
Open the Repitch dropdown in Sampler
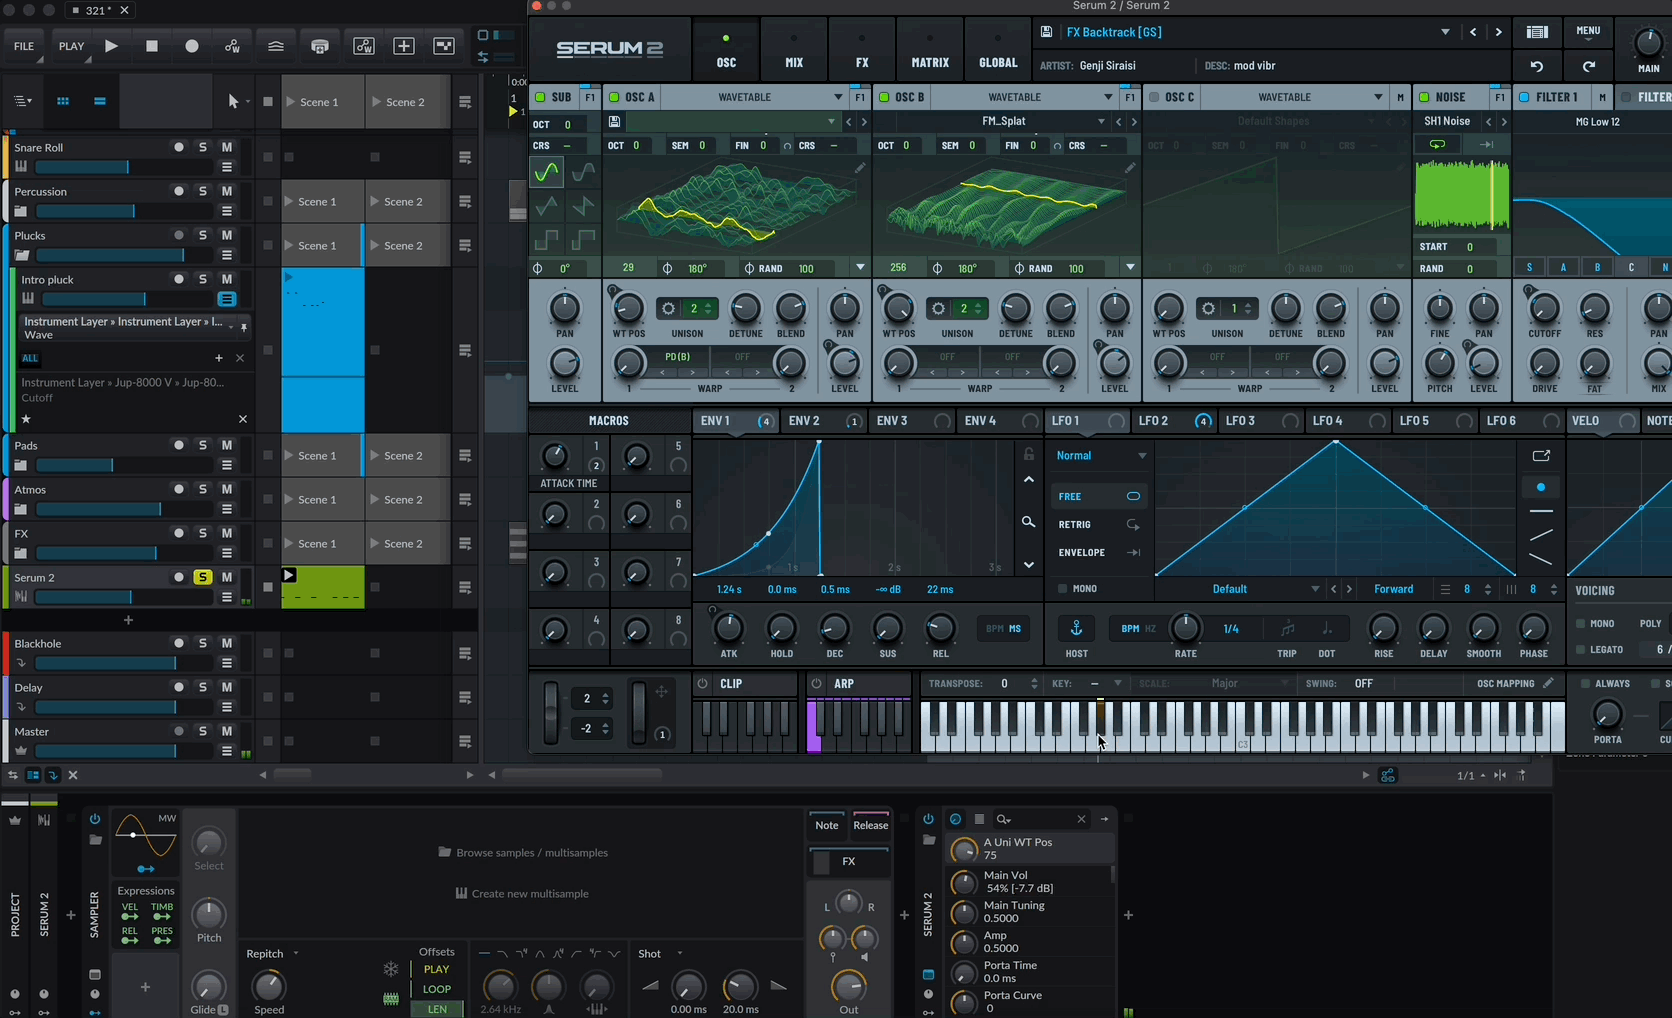[273, 954]
